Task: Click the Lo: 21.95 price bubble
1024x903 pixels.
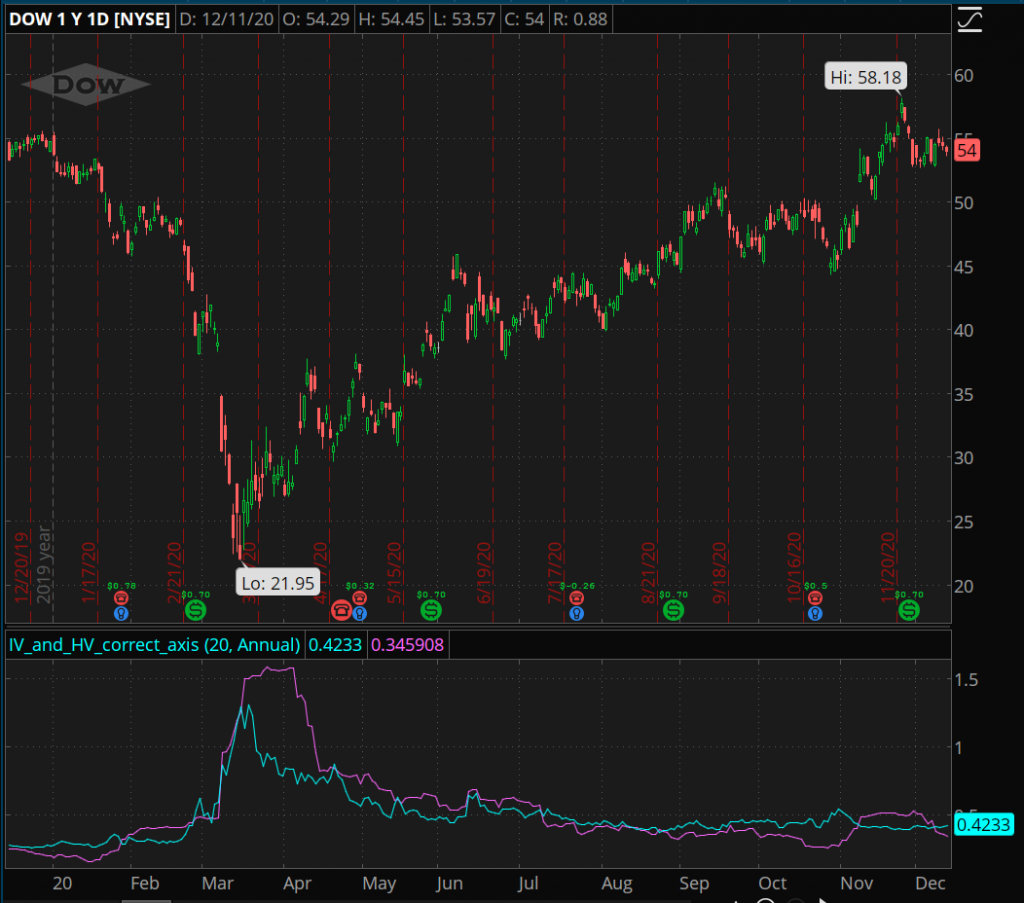Action: pyautogui.click(x=278, y=582)
